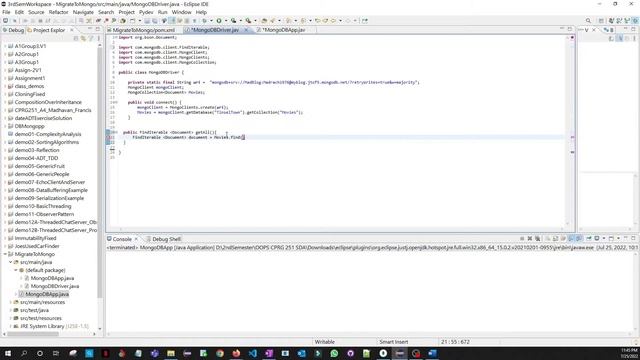Viewport: 640px width, 360px height.
Task: Open dropdown beside Open Console icon
Action: point(618,238)
